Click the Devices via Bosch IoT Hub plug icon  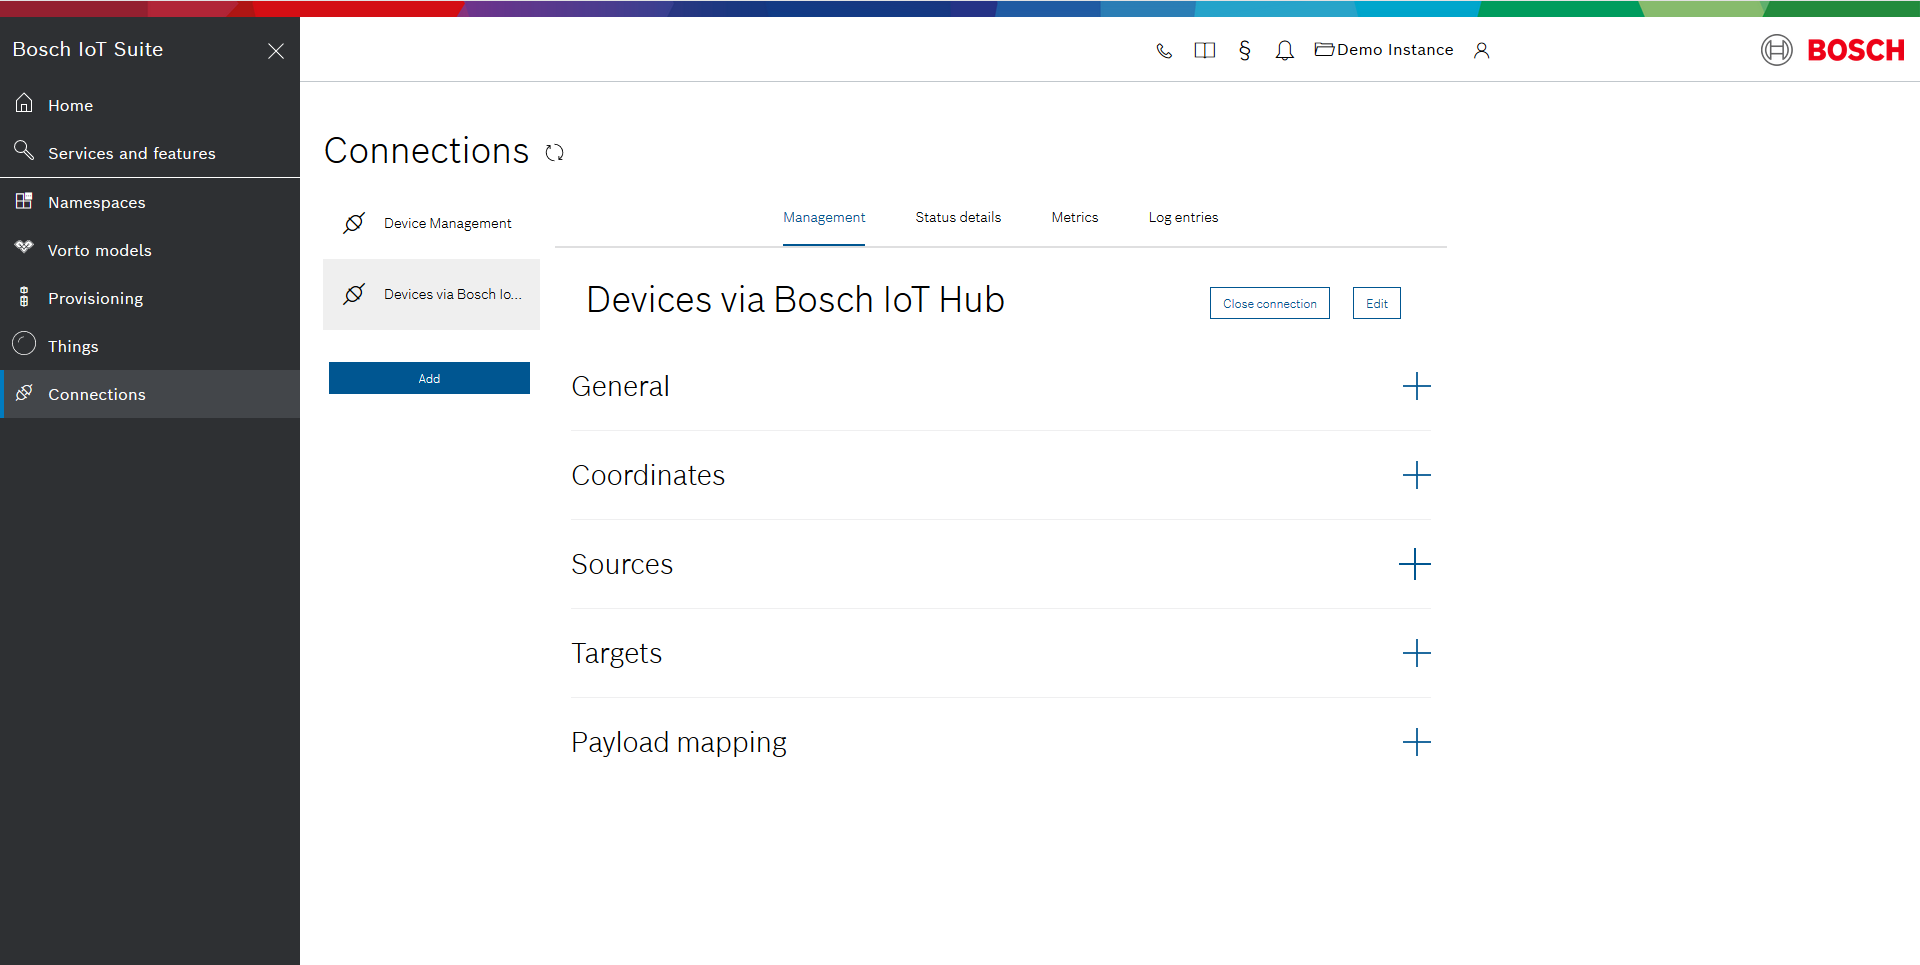tap(354, 294)
